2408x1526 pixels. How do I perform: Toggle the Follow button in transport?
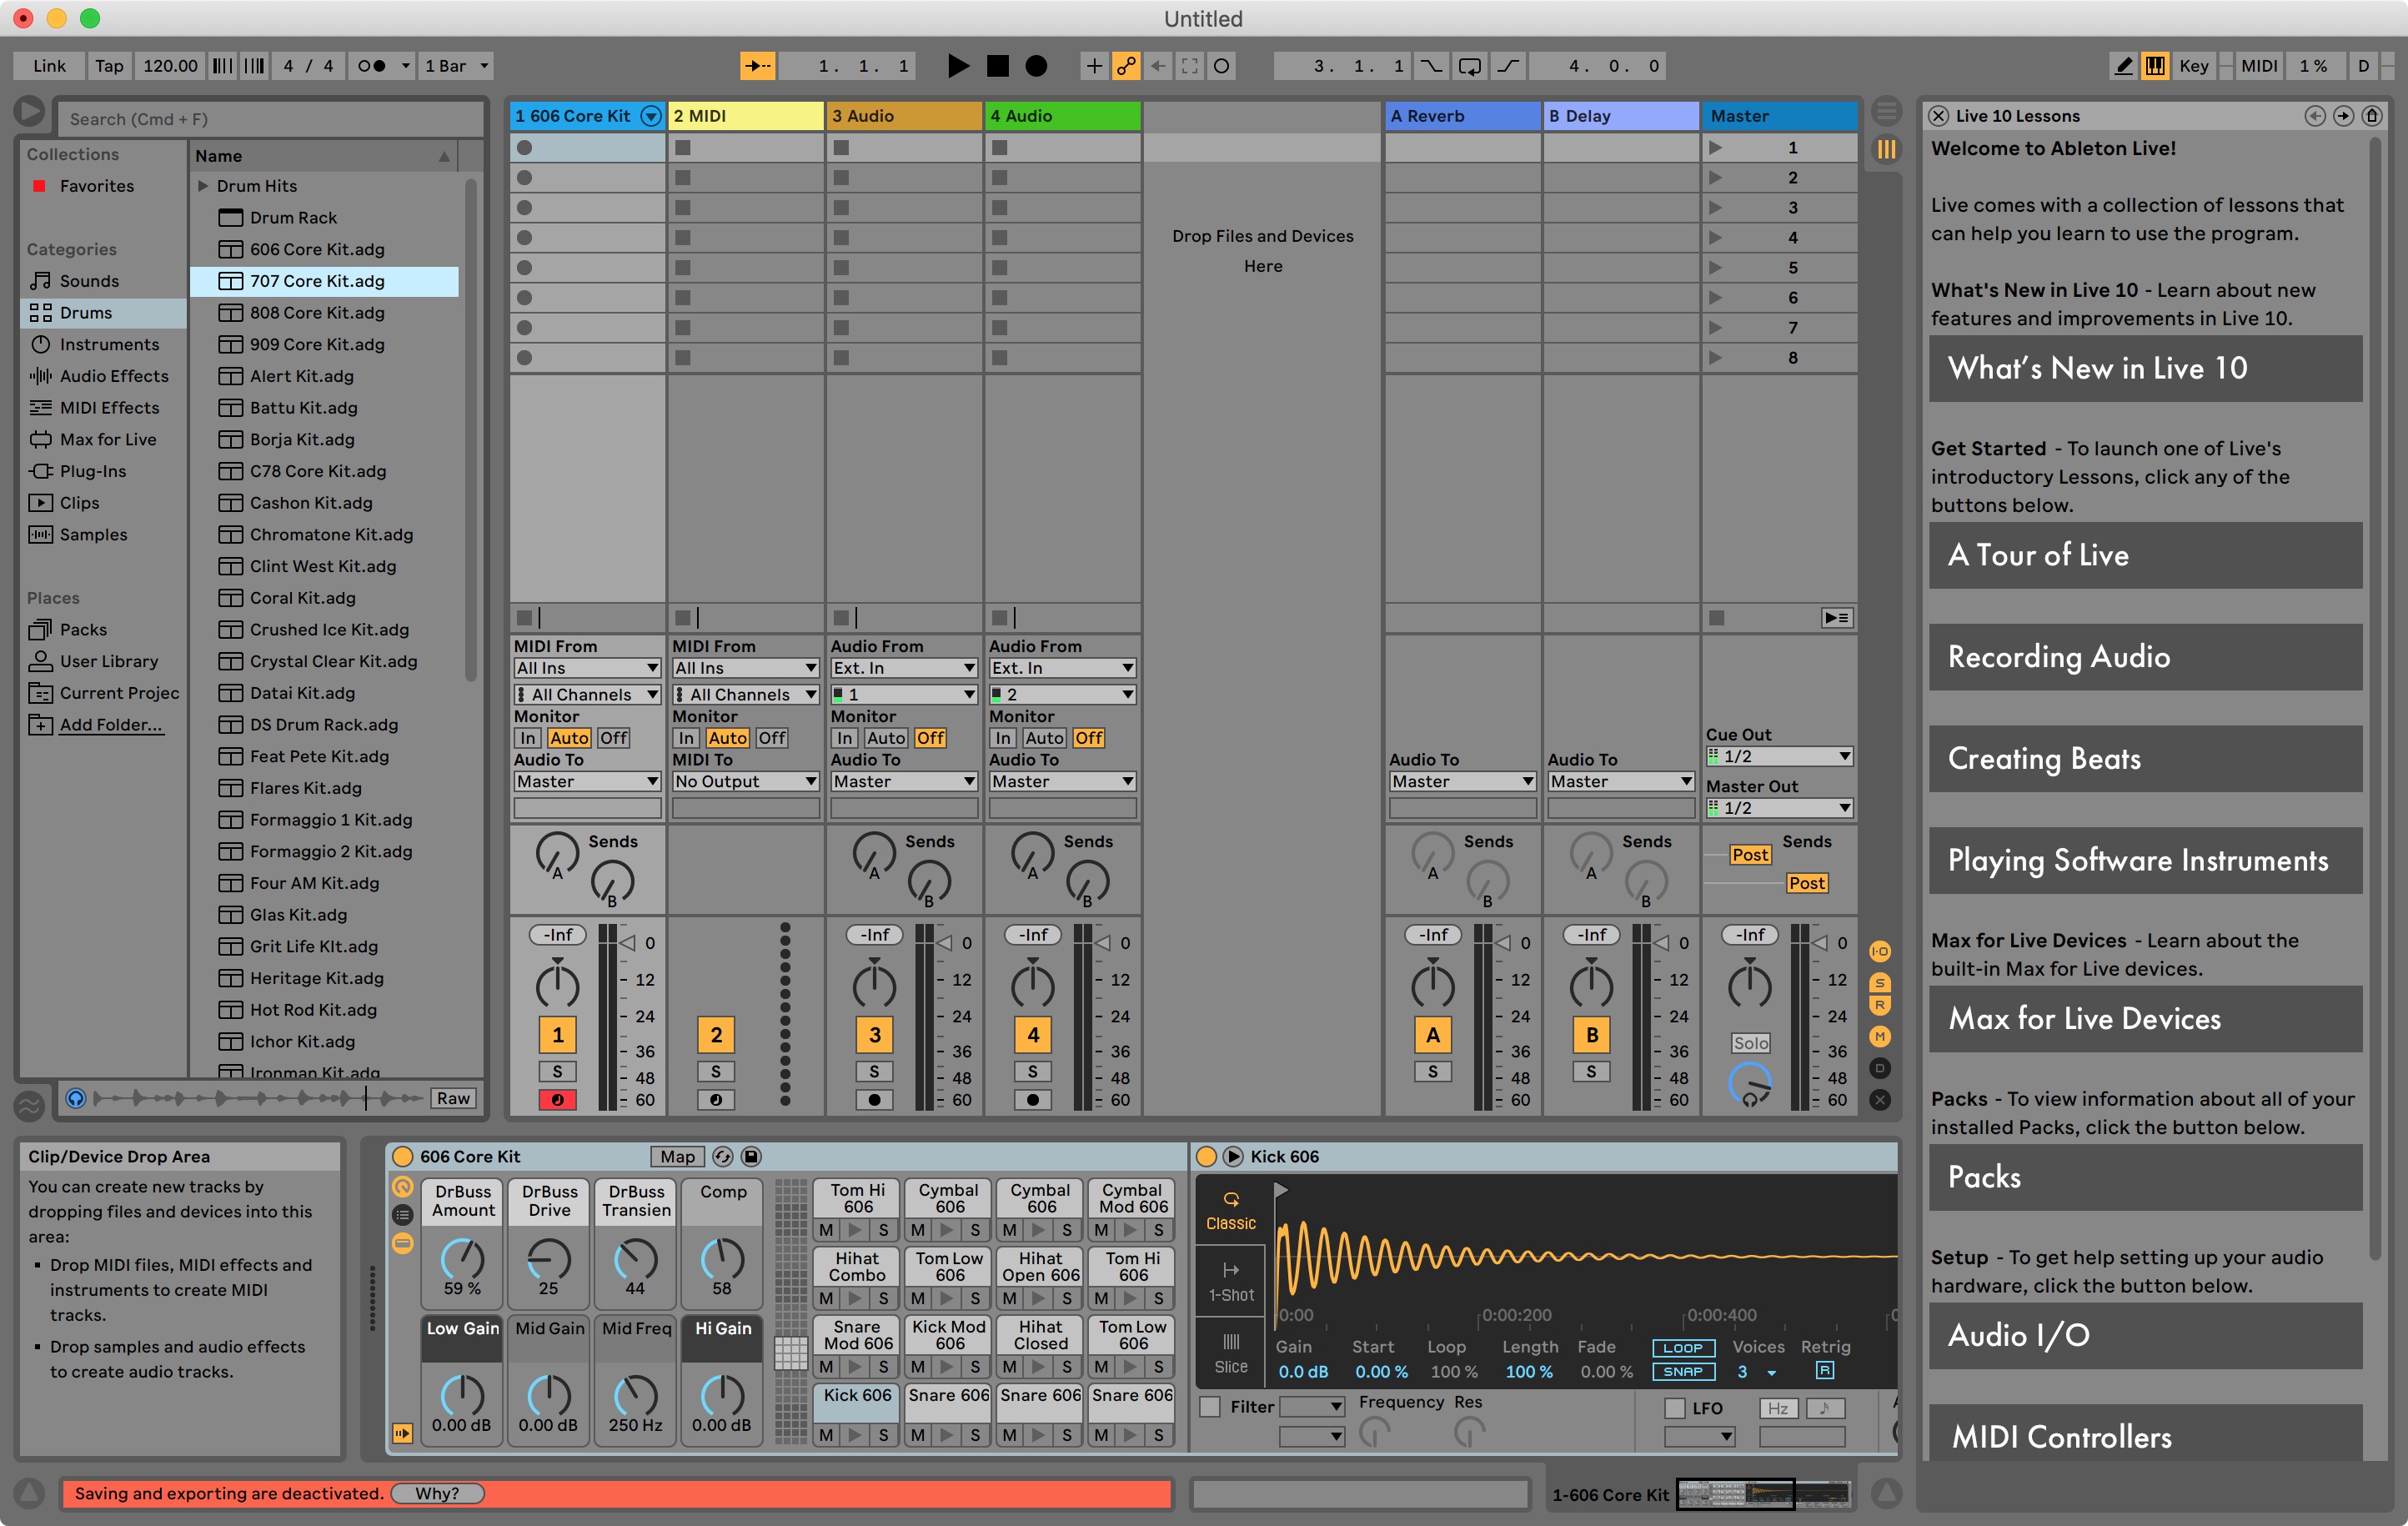[x=757, y=66]
